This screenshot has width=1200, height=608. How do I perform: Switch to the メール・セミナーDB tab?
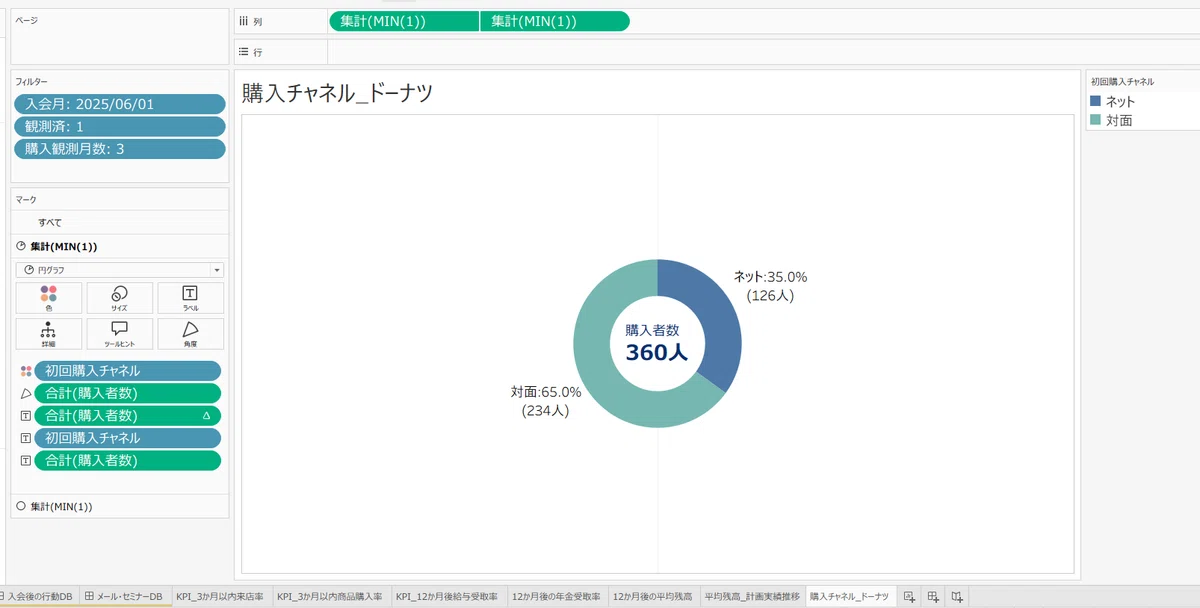(124, 596)
